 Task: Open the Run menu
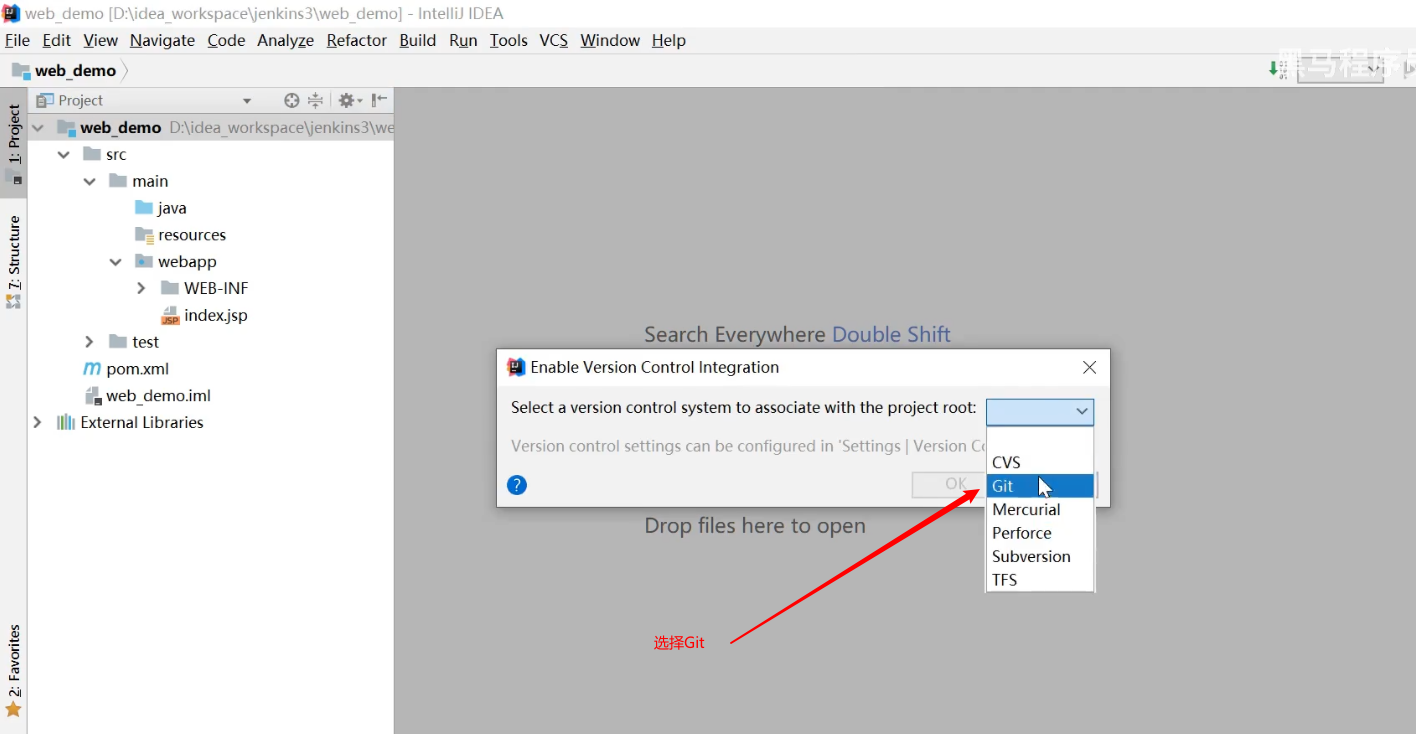click(x=463, y=40)
